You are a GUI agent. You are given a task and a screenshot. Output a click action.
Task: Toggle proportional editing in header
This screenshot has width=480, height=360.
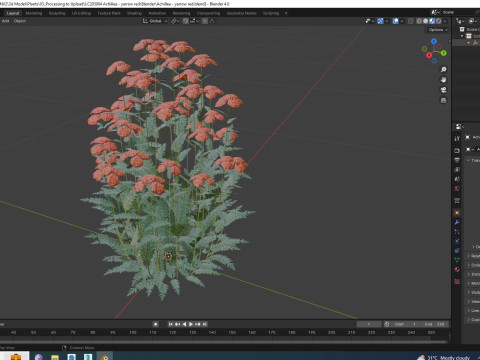click(x=205, y=21)
